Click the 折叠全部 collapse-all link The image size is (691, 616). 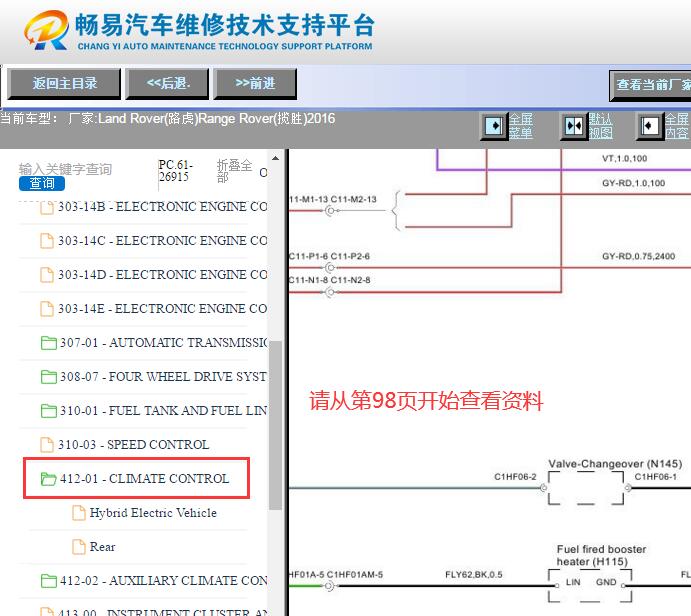[x=234, y=171]
